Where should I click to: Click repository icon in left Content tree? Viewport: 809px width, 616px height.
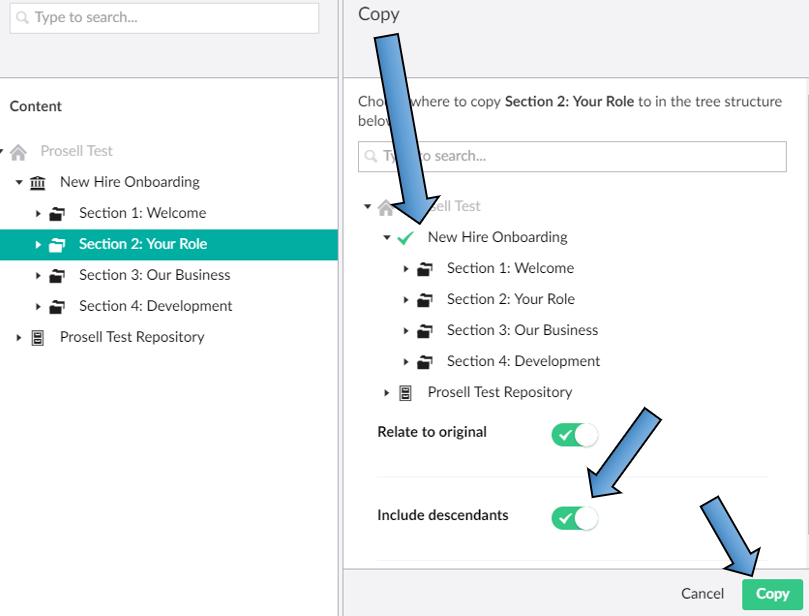coord(38,337)
